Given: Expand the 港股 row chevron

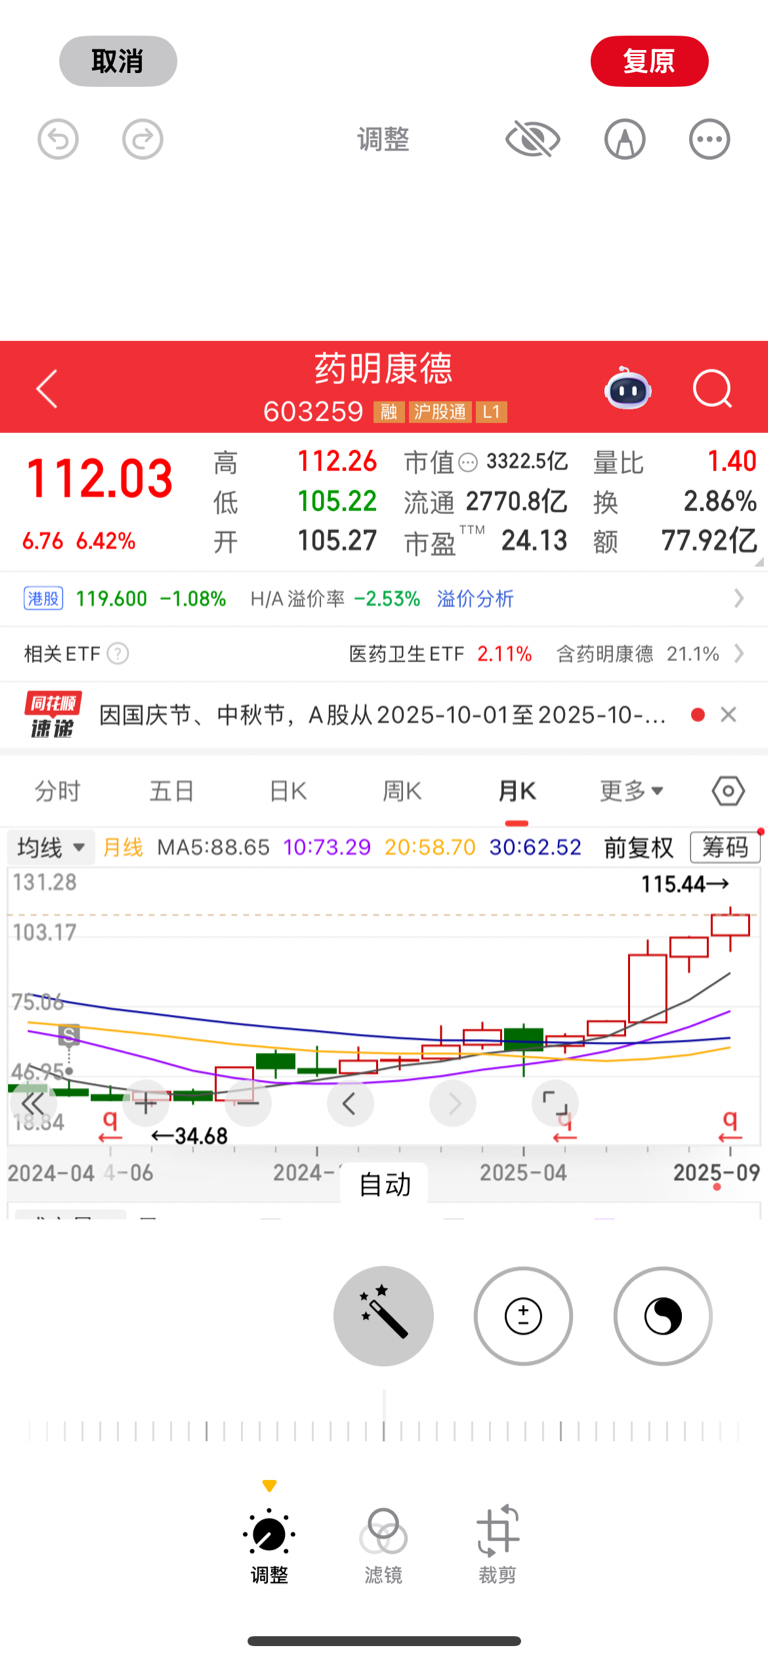Looking at the screenshot, I should pyautogui.click(x=739, y=598).
